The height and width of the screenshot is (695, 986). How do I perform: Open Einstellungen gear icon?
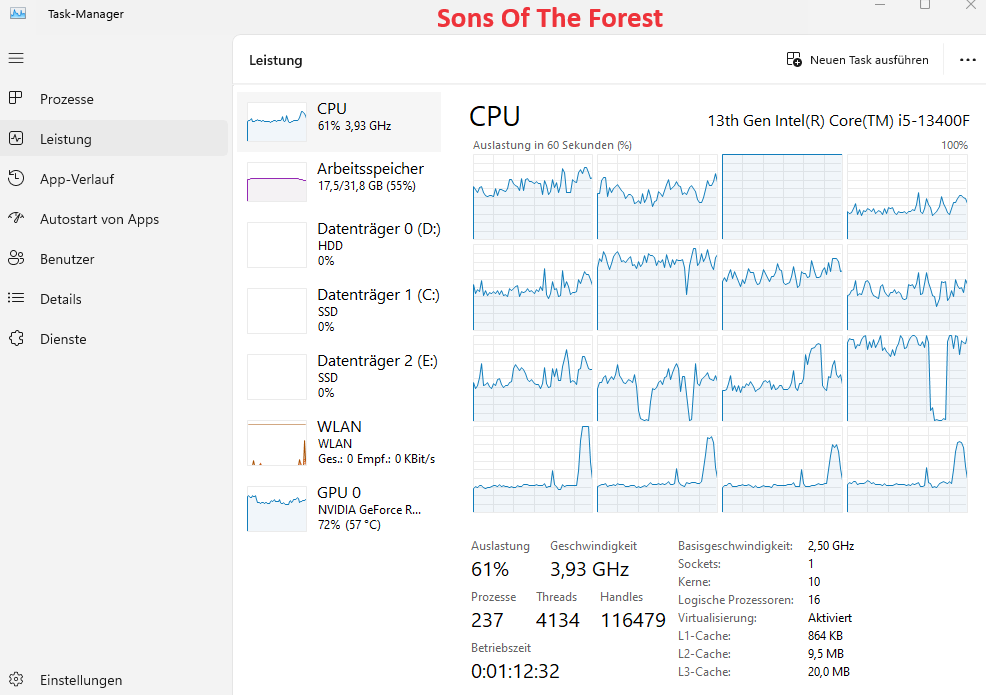click(16, 680)
